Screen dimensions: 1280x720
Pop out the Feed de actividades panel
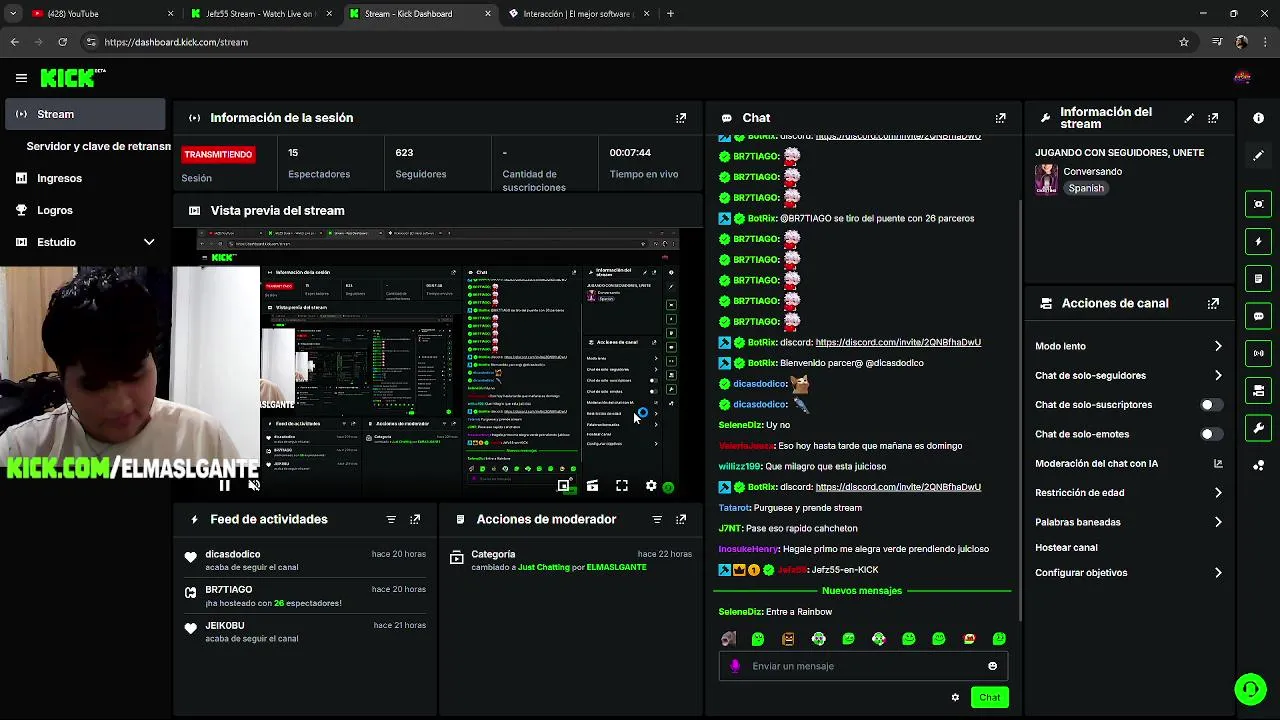[x=415, y=519]
